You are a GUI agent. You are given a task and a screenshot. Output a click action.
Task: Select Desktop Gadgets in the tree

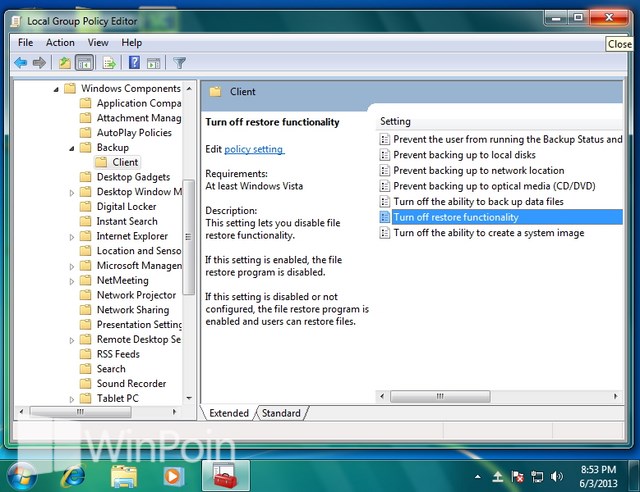[133, 177]
